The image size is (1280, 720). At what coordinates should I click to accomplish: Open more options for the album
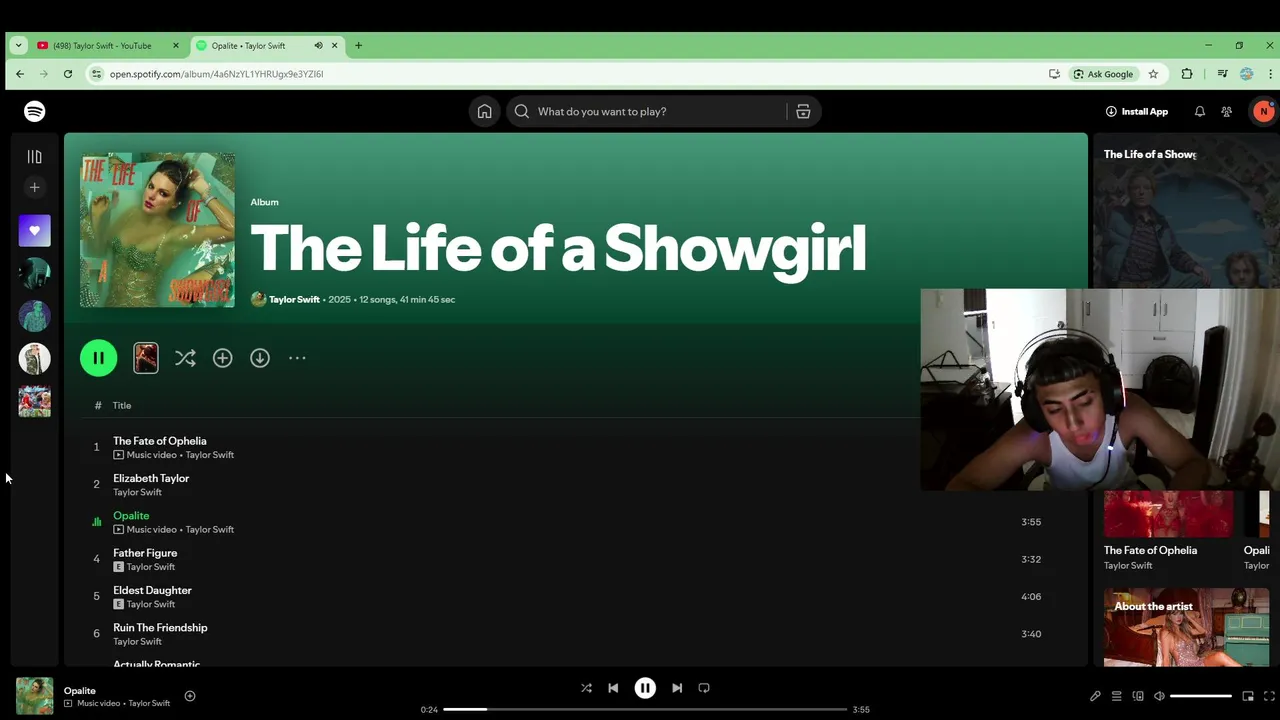[x=297, y=358]
